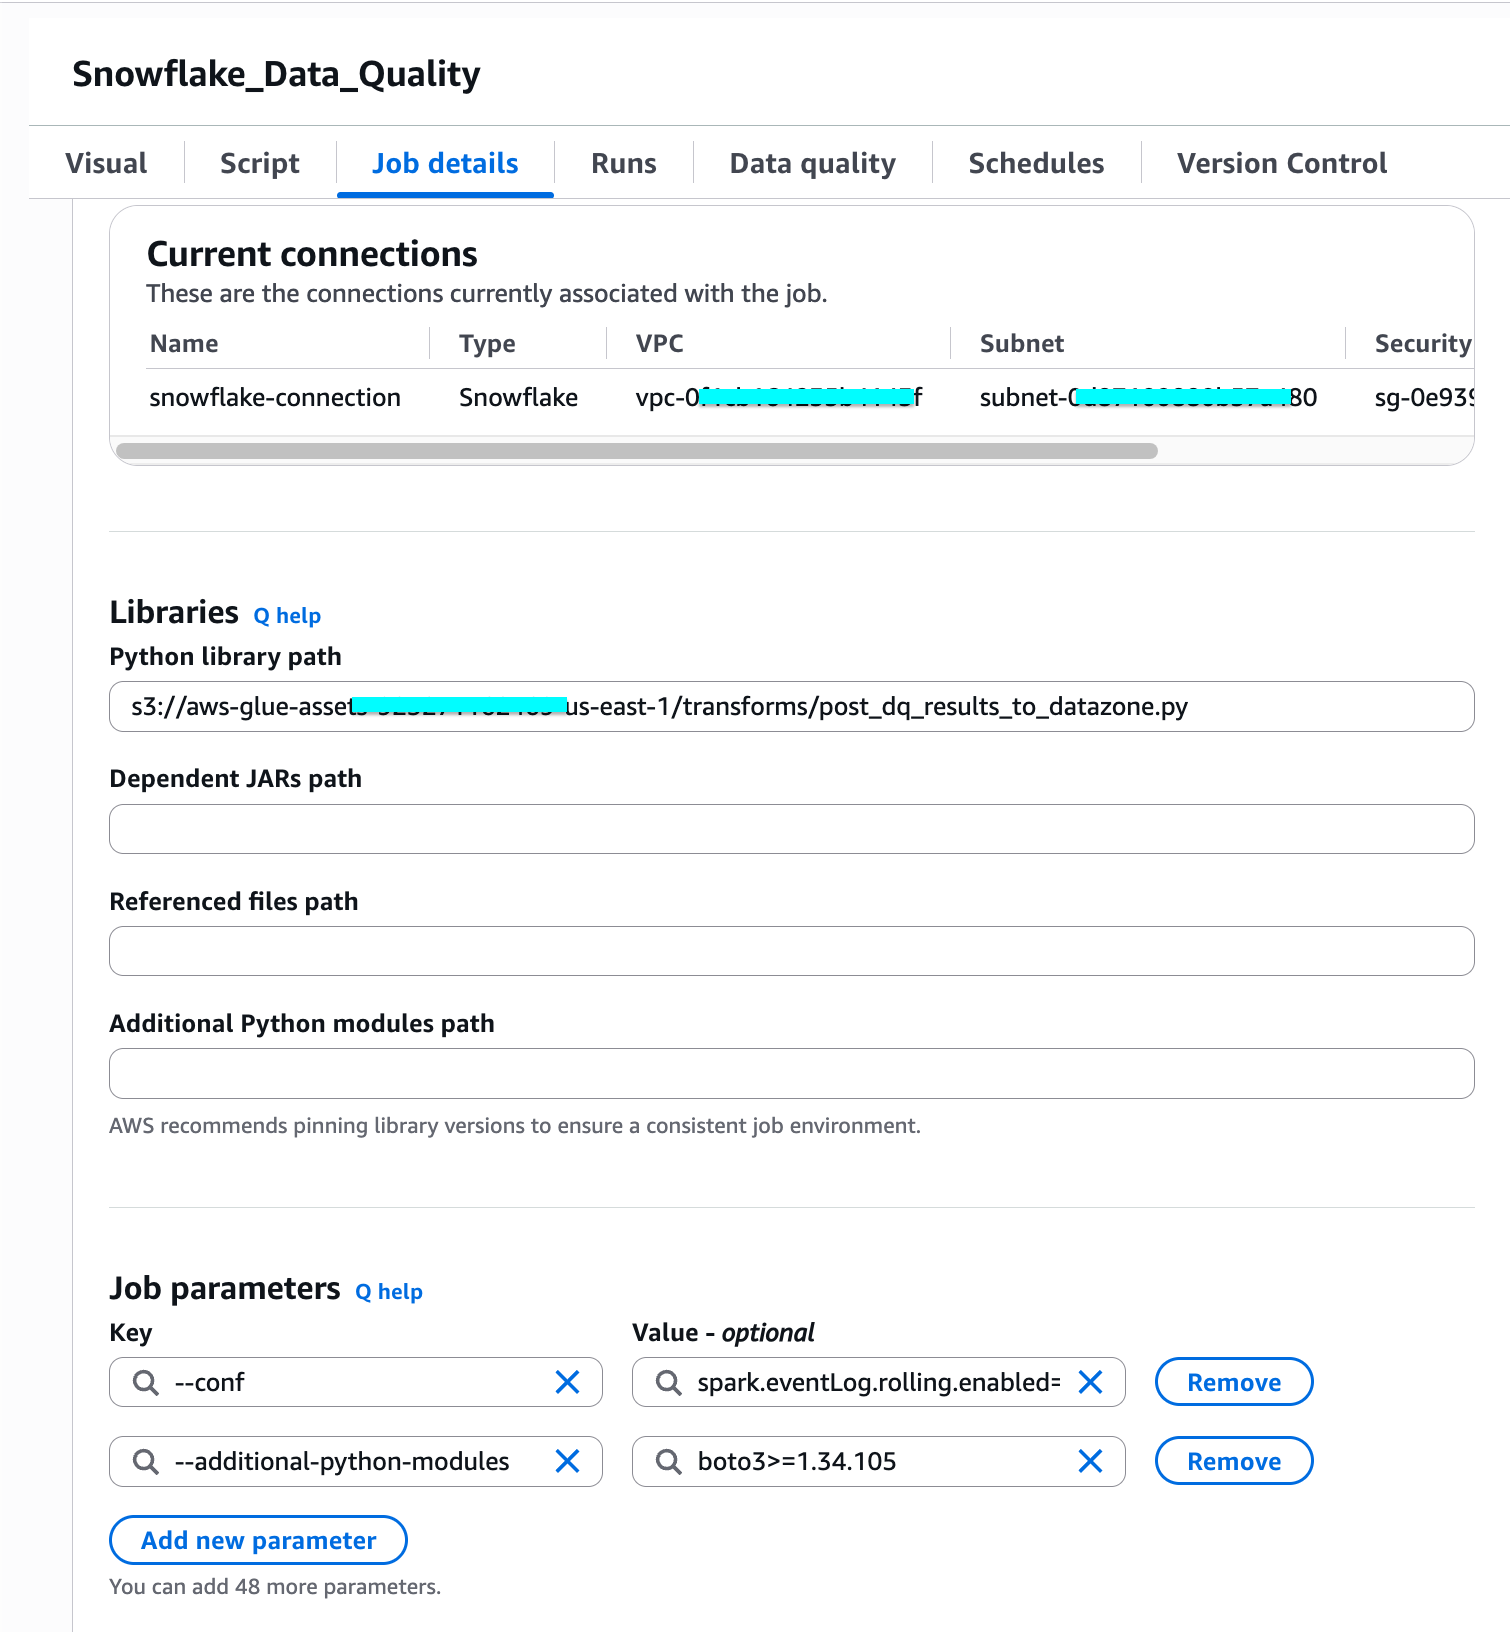Clear the boto3>=1.34.105 value with X icon
The width and height of the screenshot is (1510, 1632).
click(x=1090, y=1461)
